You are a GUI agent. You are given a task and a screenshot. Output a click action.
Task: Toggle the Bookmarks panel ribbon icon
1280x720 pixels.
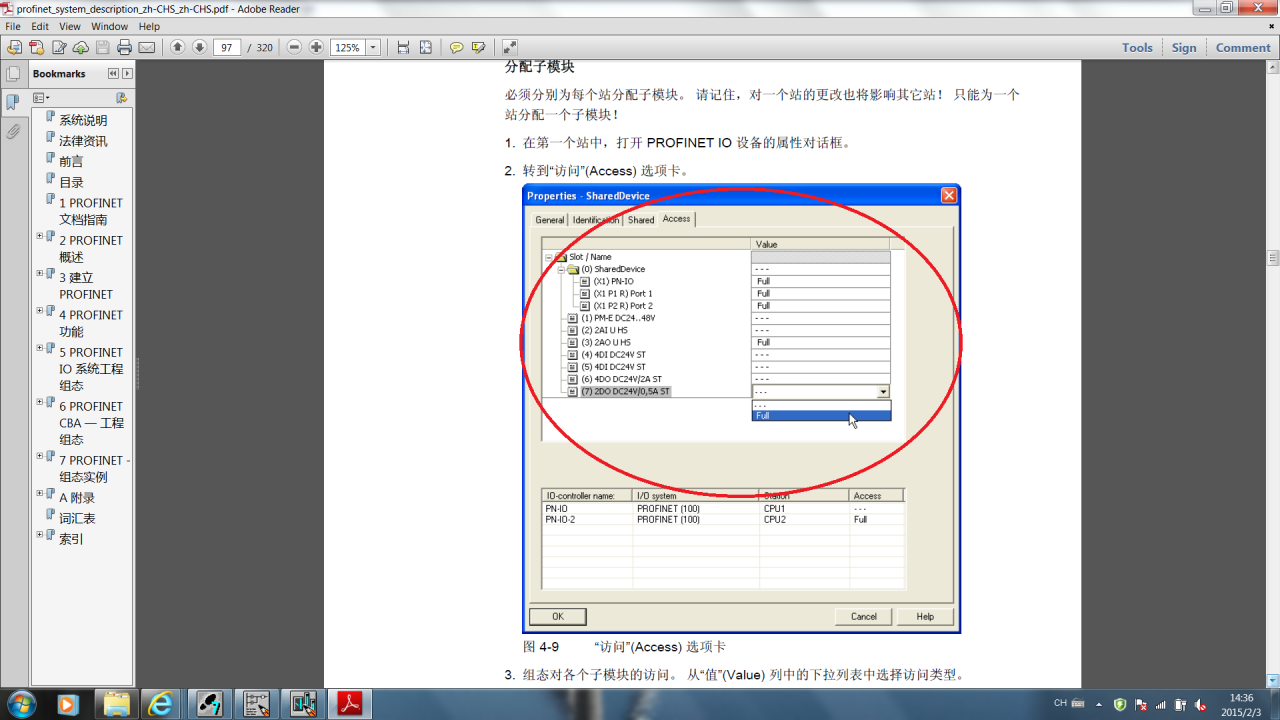coord(13,102)
